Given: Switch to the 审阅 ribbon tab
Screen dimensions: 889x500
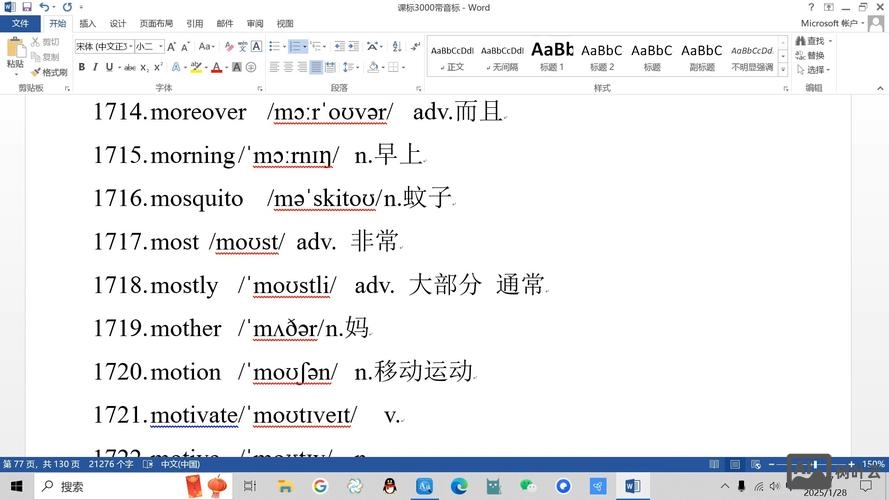Looking at the screenshot, I should point(255,23).
